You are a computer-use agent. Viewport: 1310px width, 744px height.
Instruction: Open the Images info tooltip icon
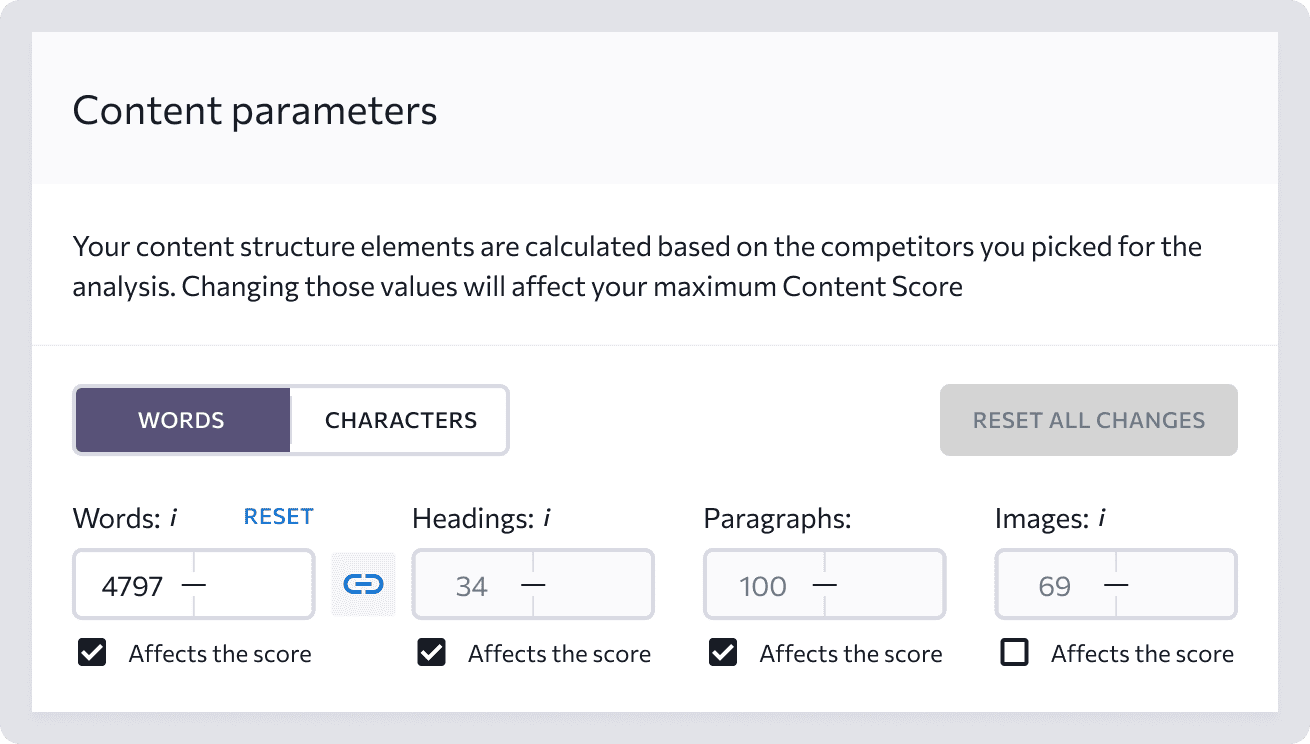[x=1101, y=518]
